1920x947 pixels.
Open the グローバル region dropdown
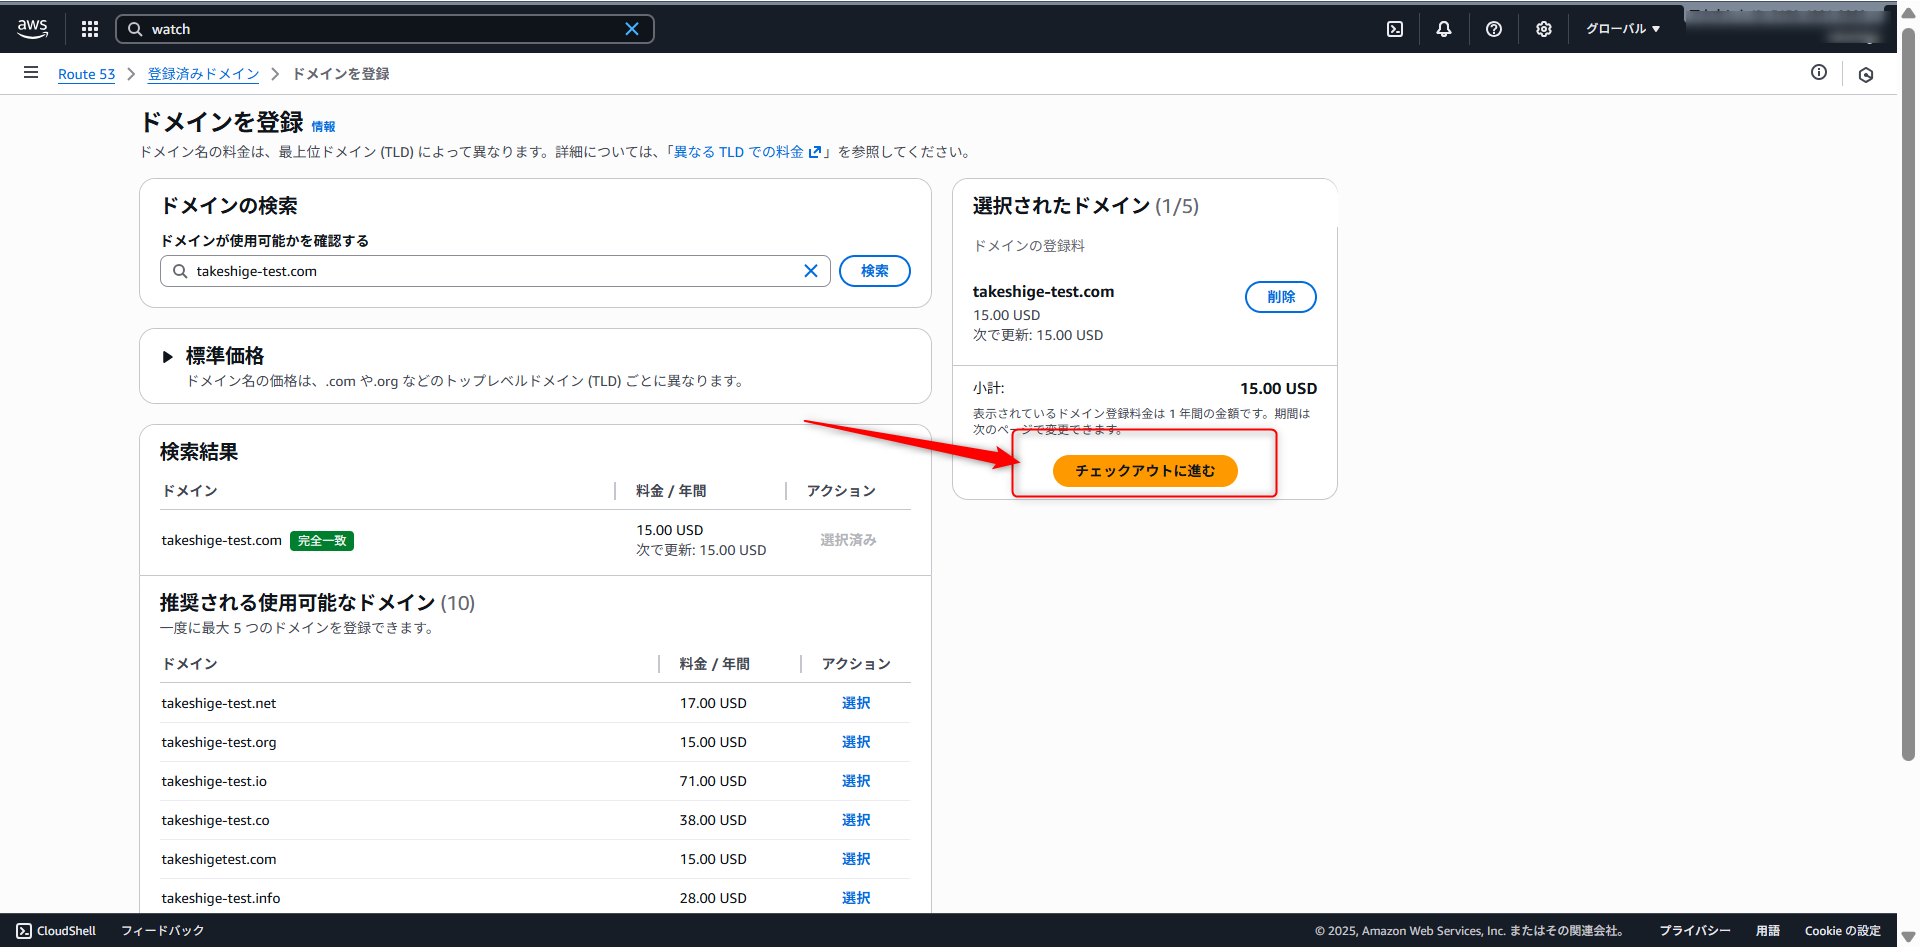click(x=1622, y=29)
